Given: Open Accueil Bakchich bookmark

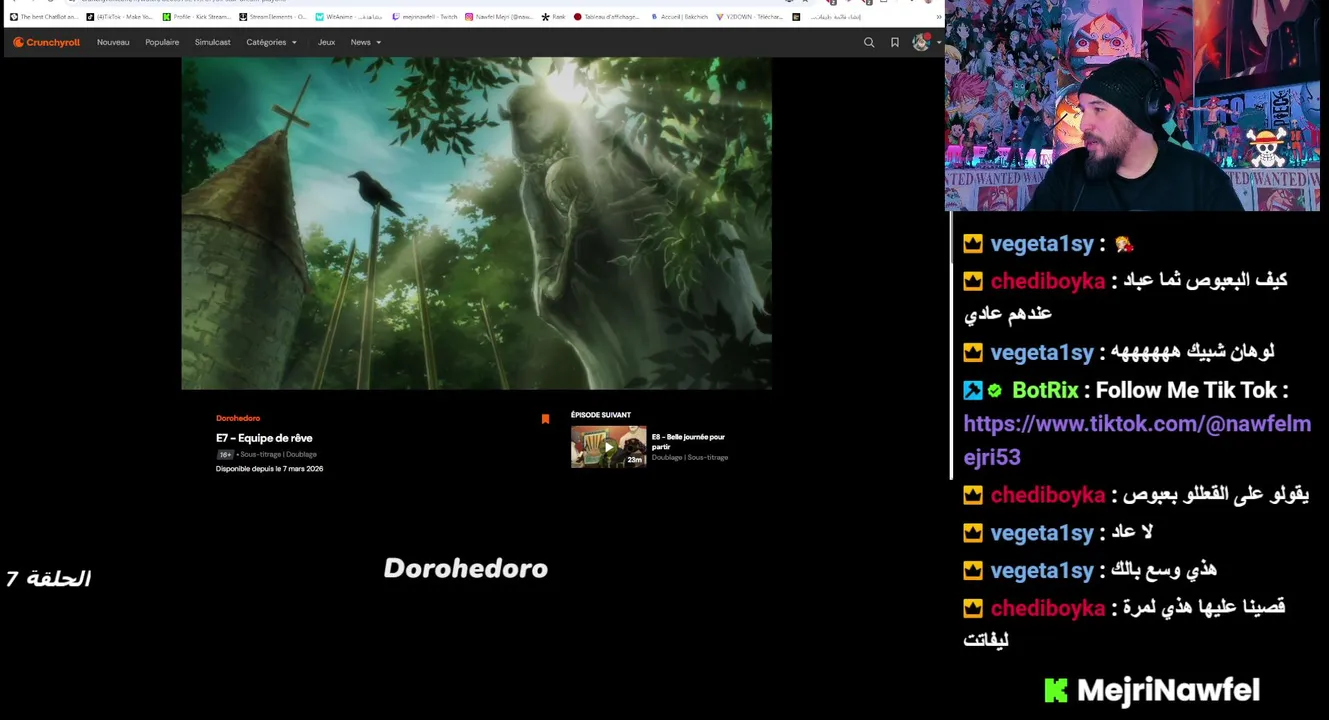Looking at the screenshot, I should coord(679,17).
